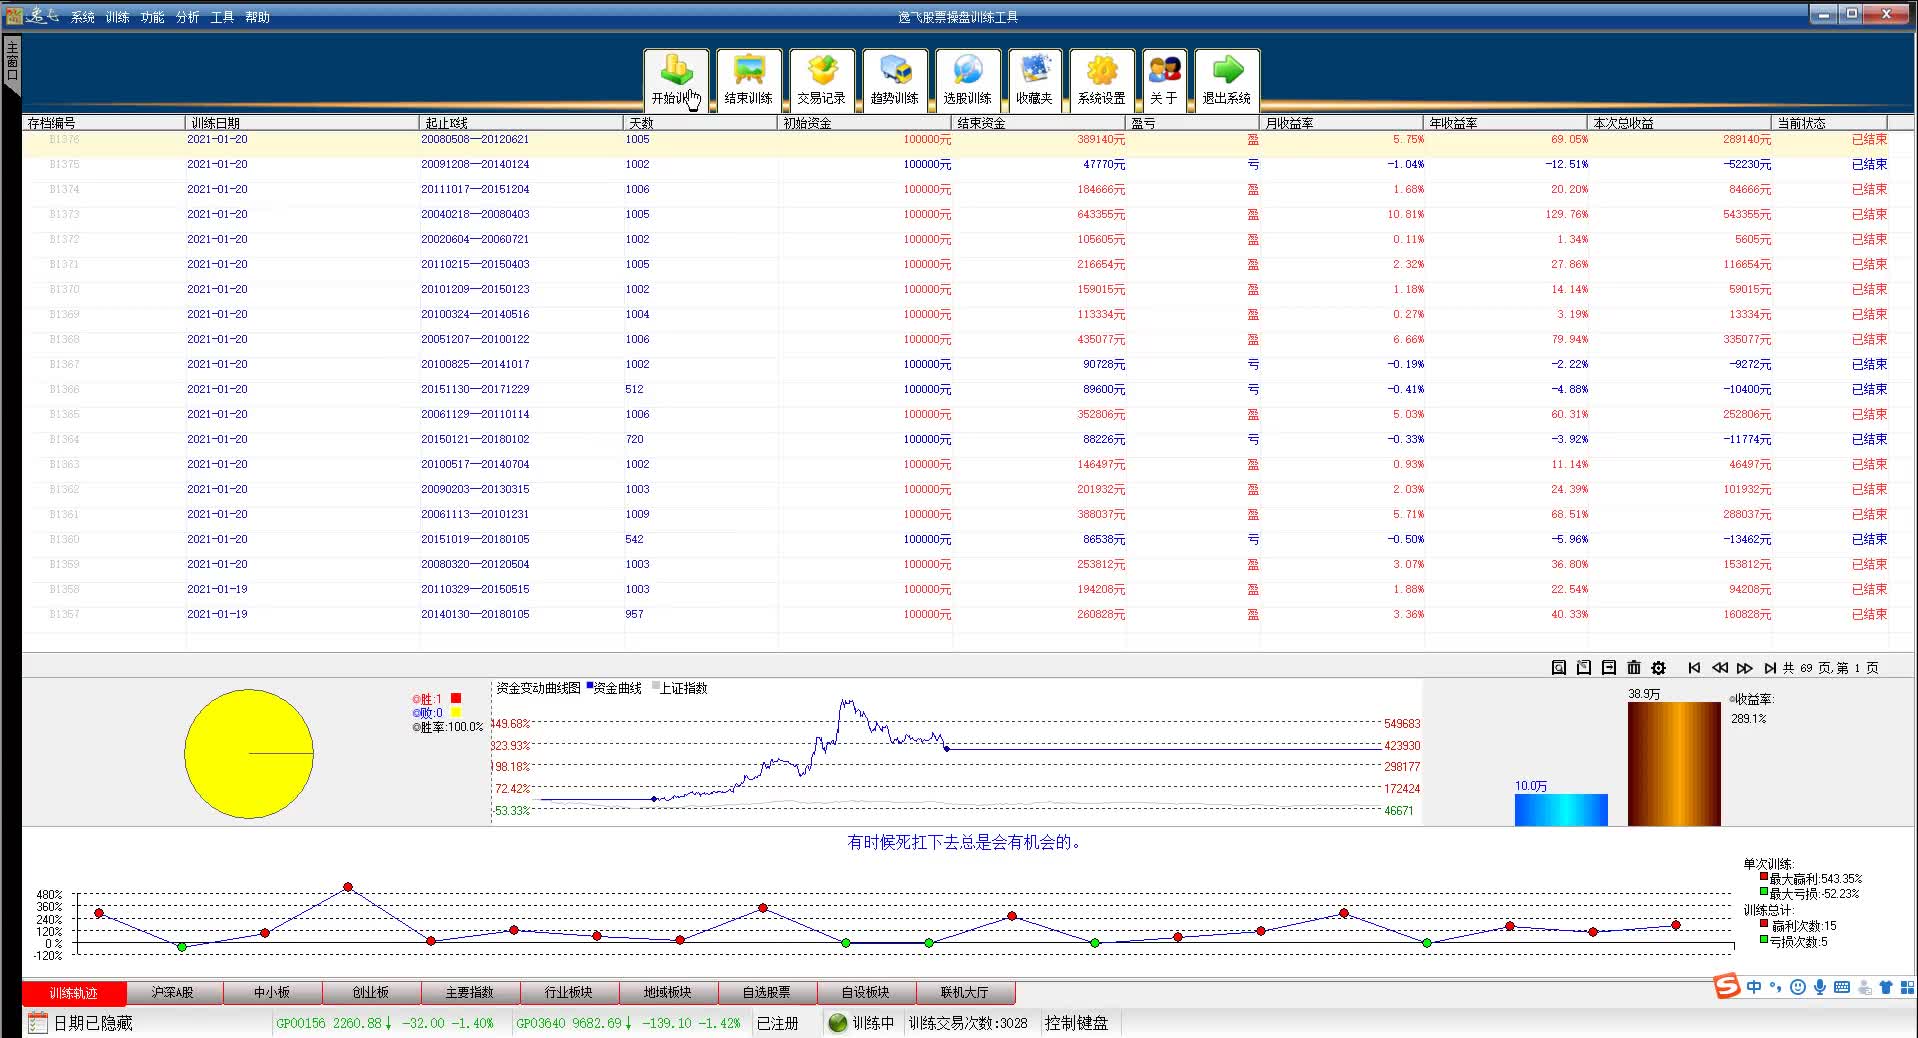Open the 分析 menu

pyautogui.click(x=188, y=17)
